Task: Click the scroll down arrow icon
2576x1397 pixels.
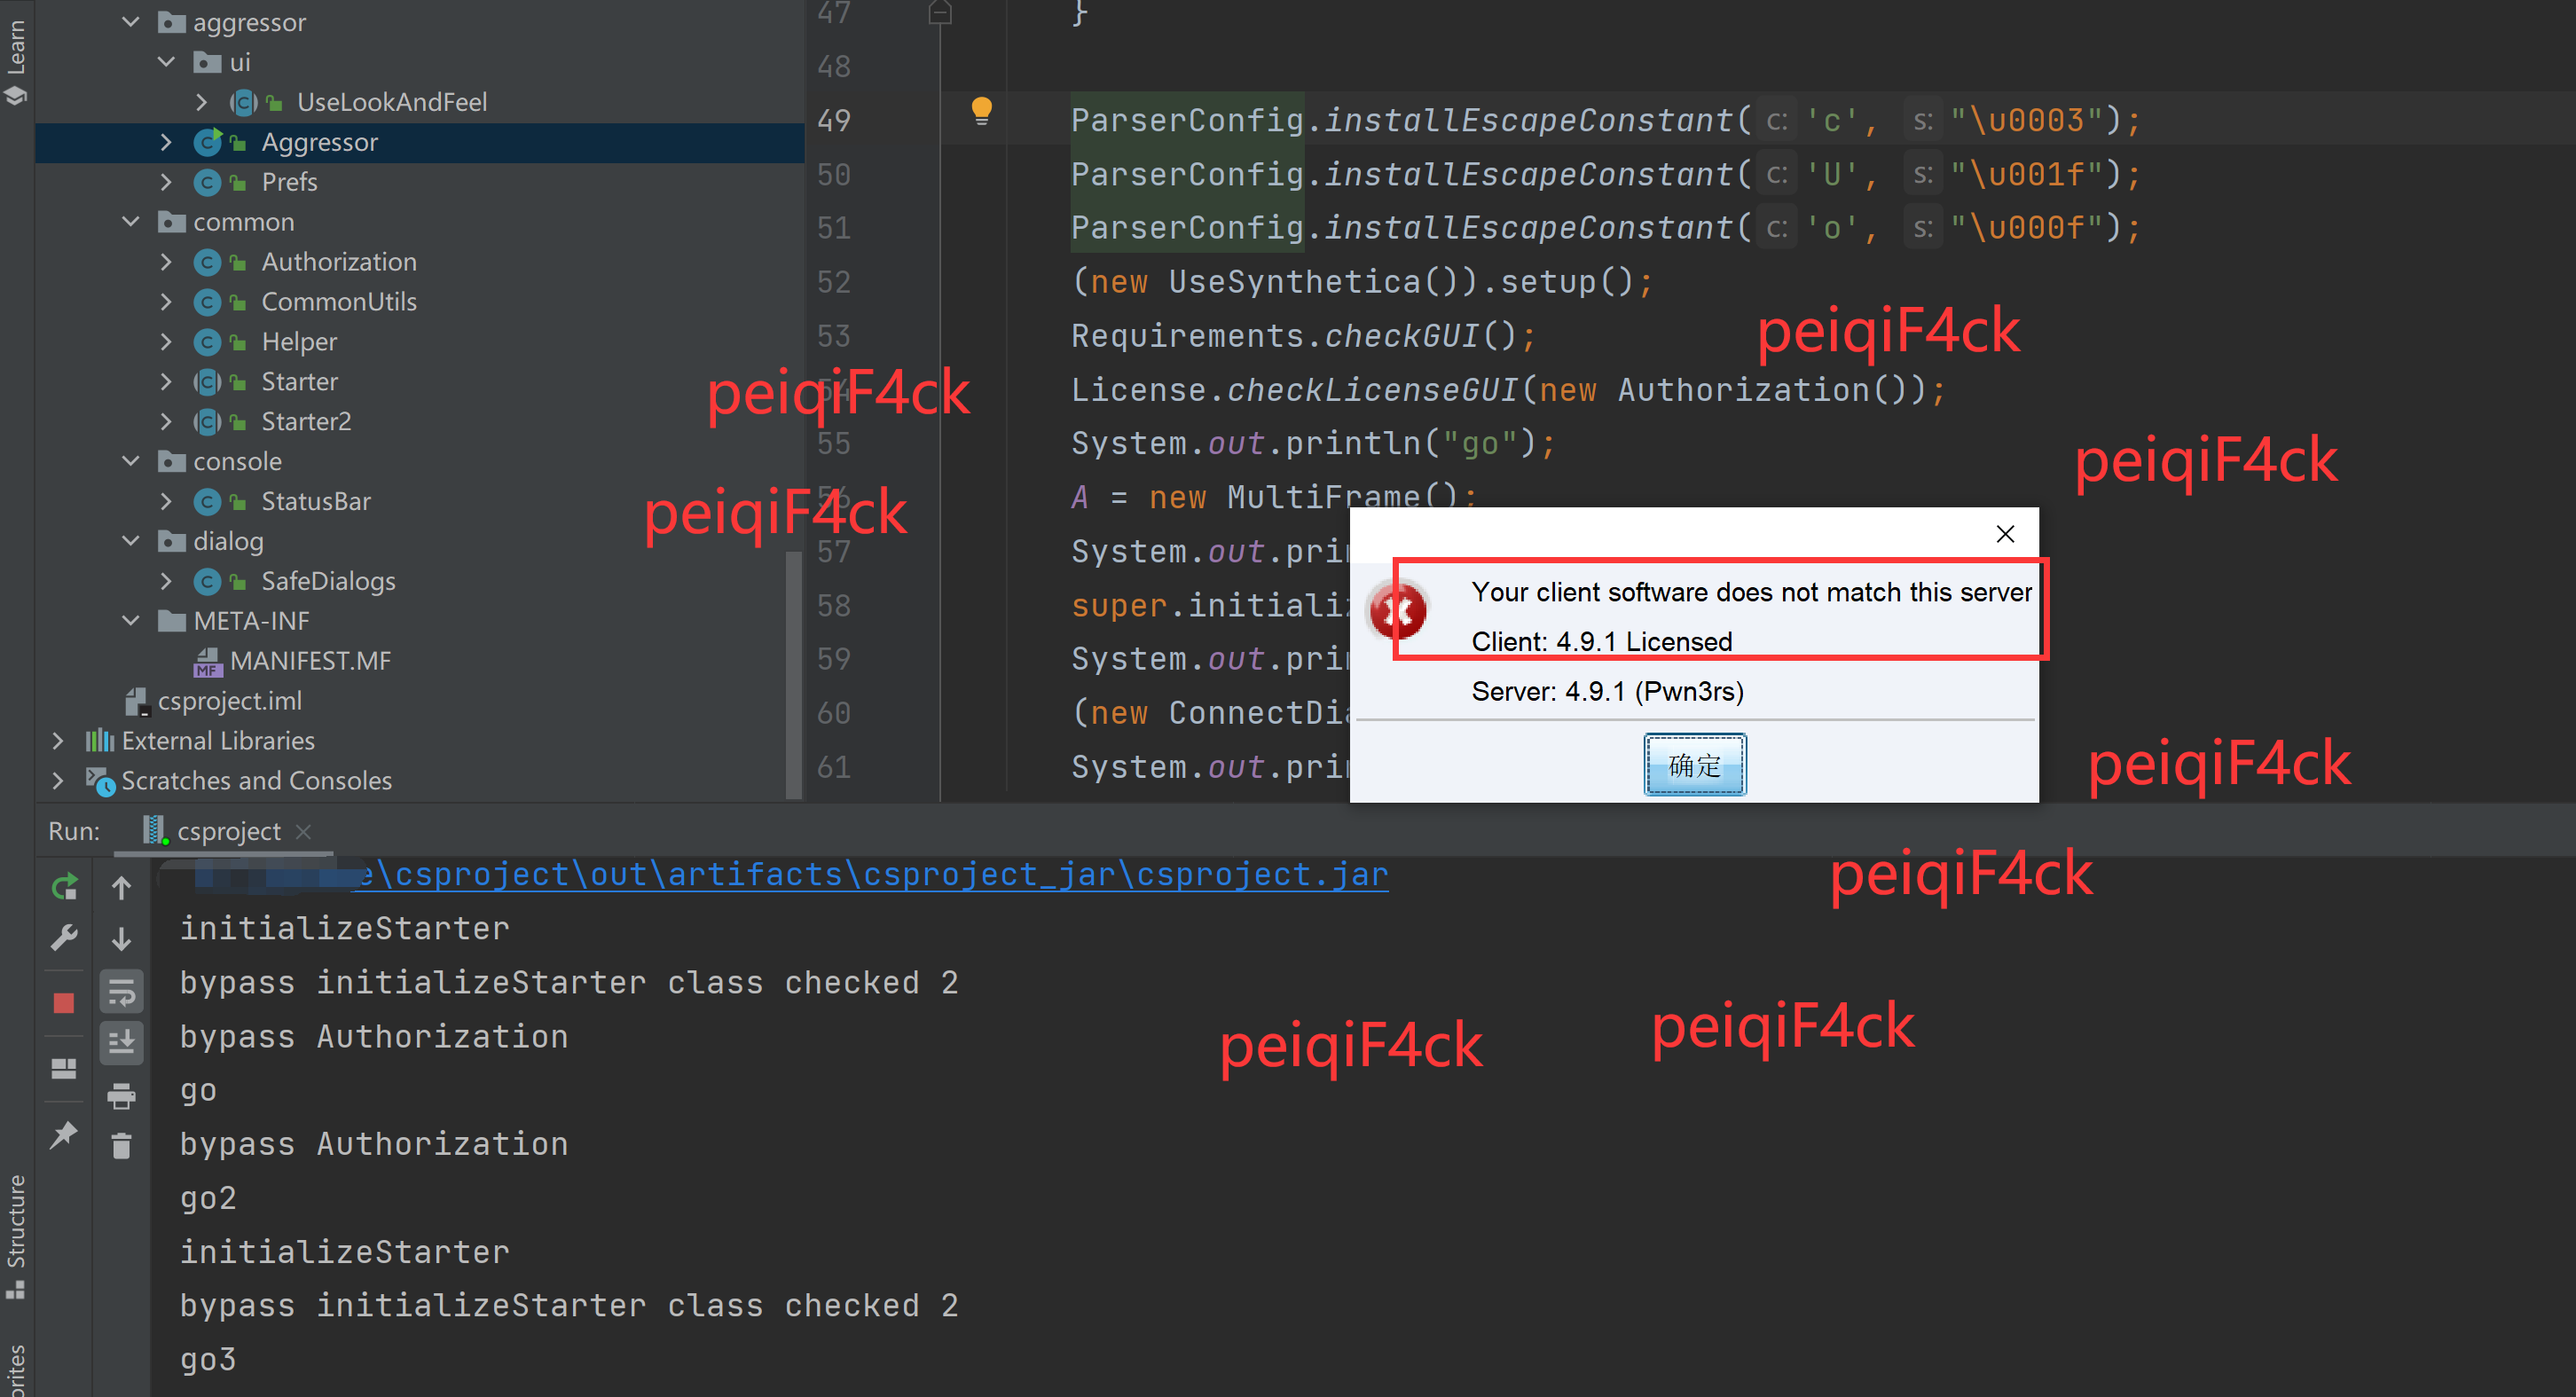Action: tap(121, 938)
